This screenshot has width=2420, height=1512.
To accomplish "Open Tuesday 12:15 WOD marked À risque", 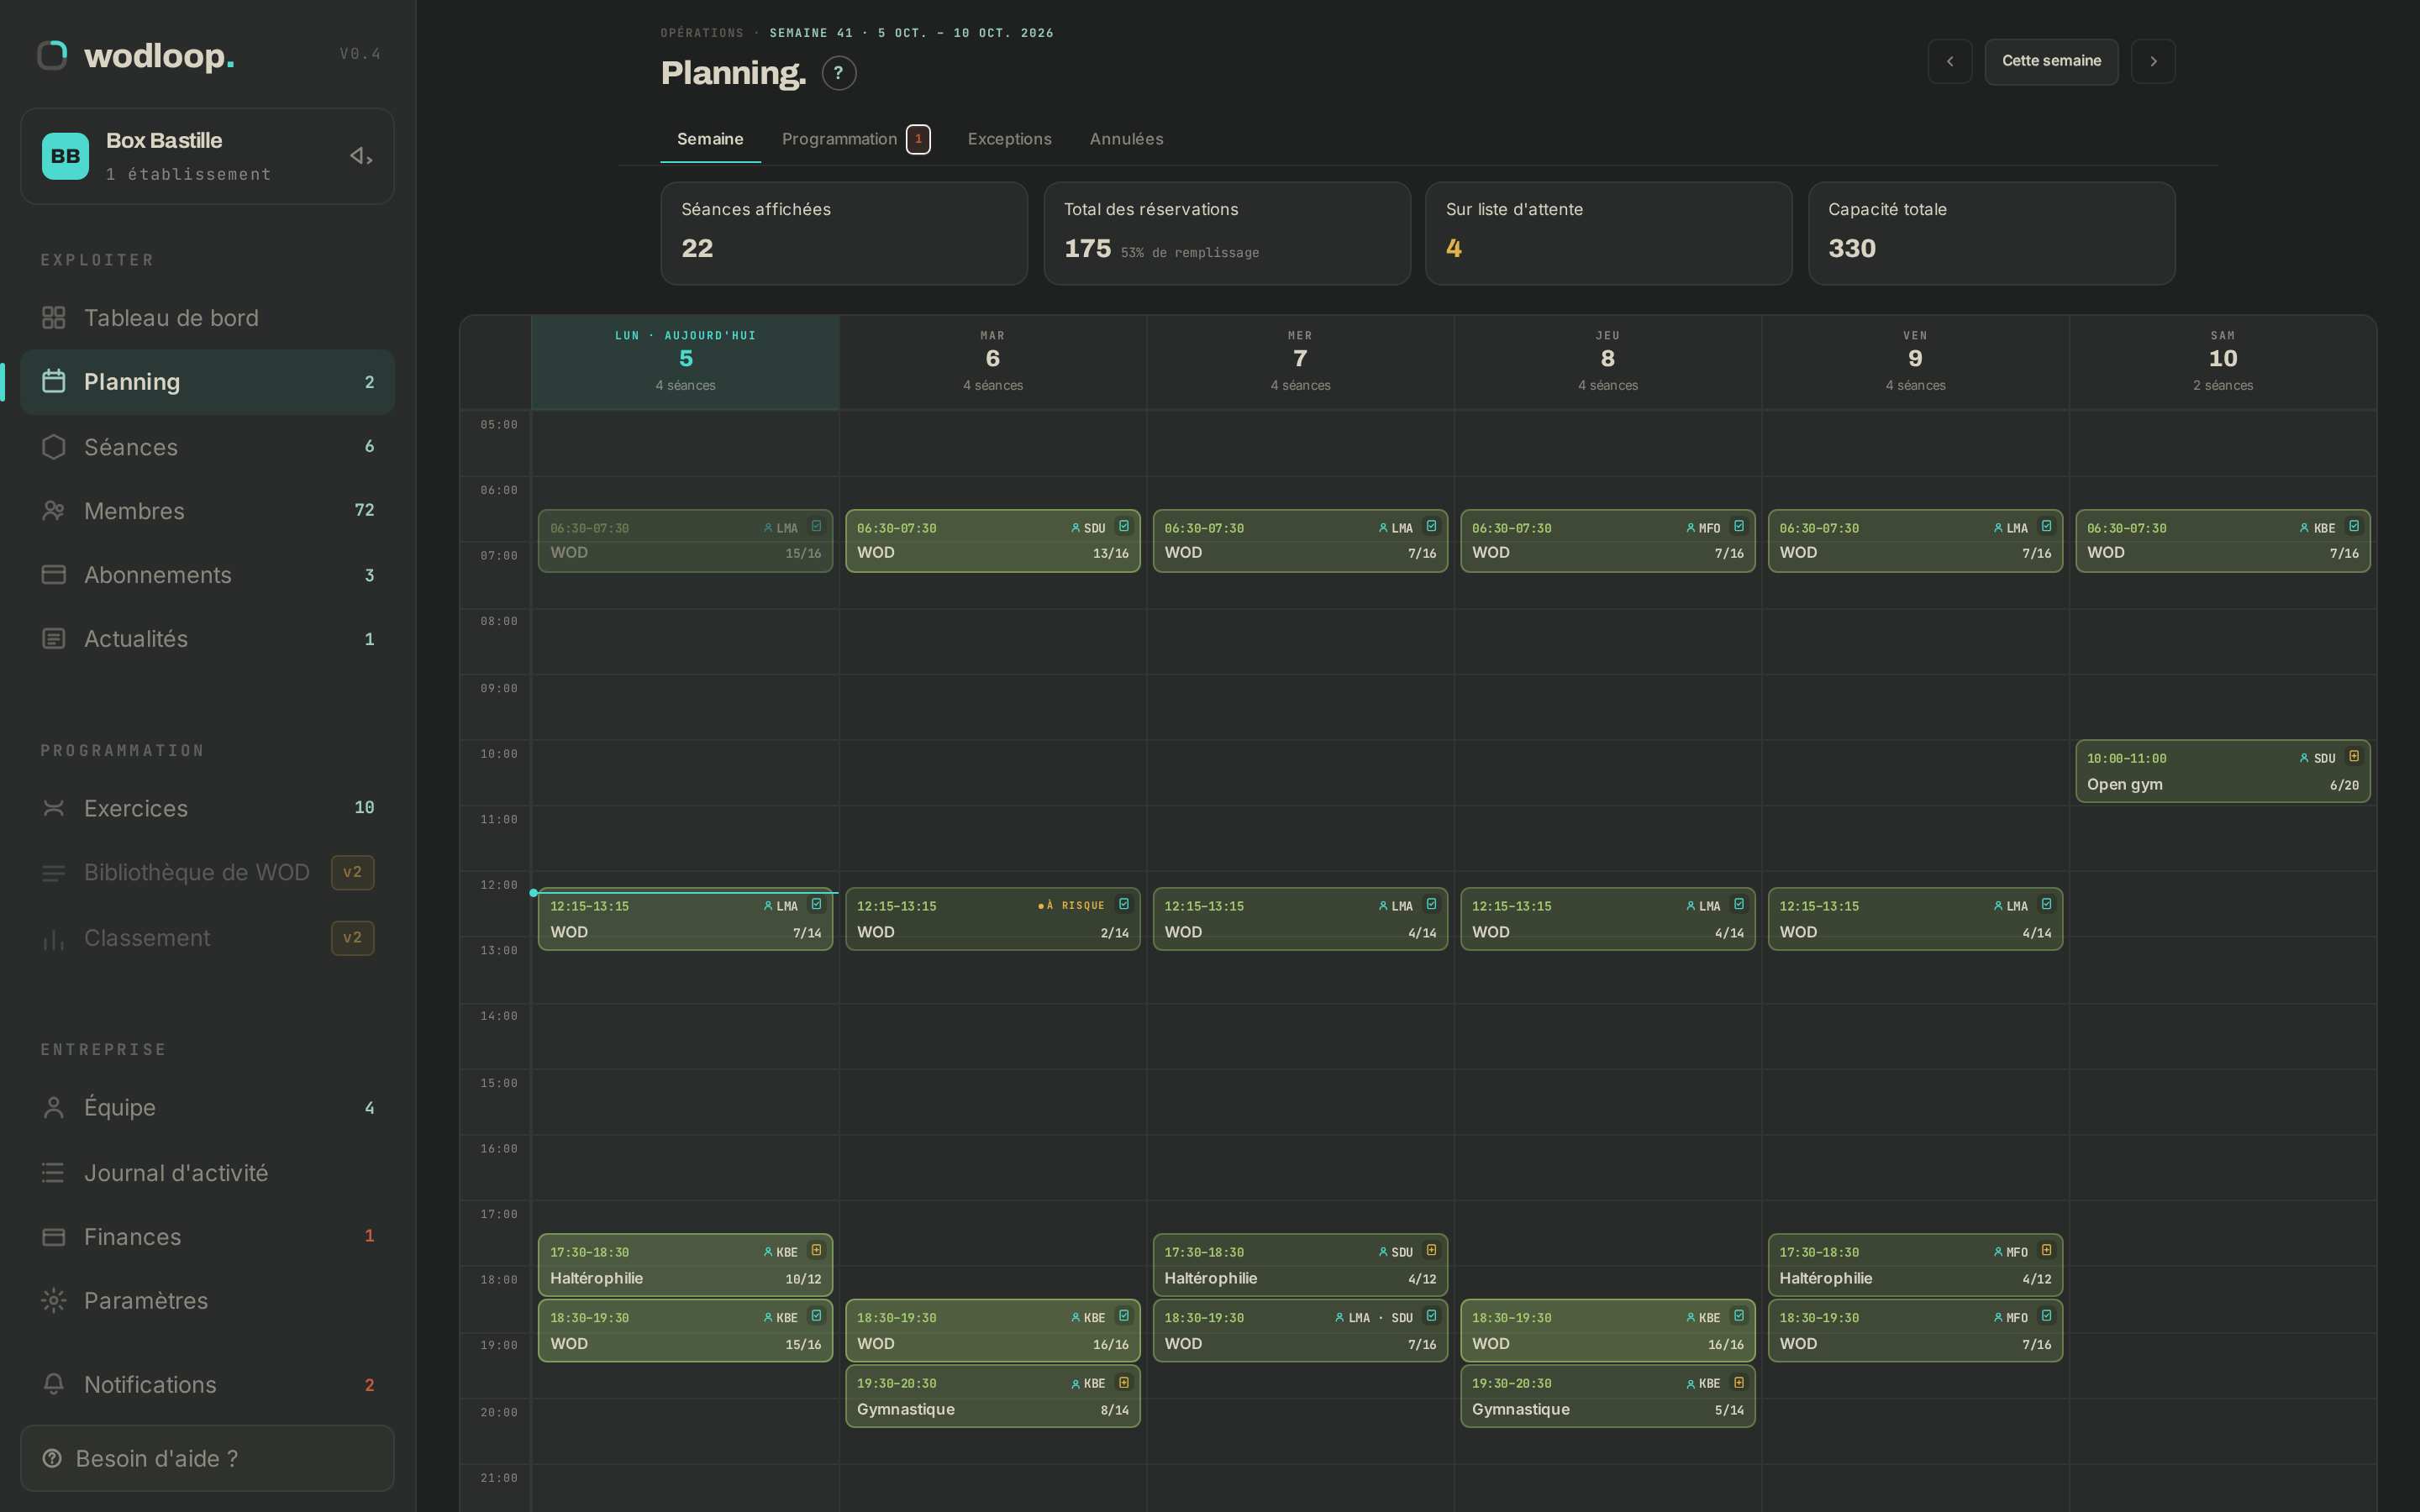I will point(992,919).
